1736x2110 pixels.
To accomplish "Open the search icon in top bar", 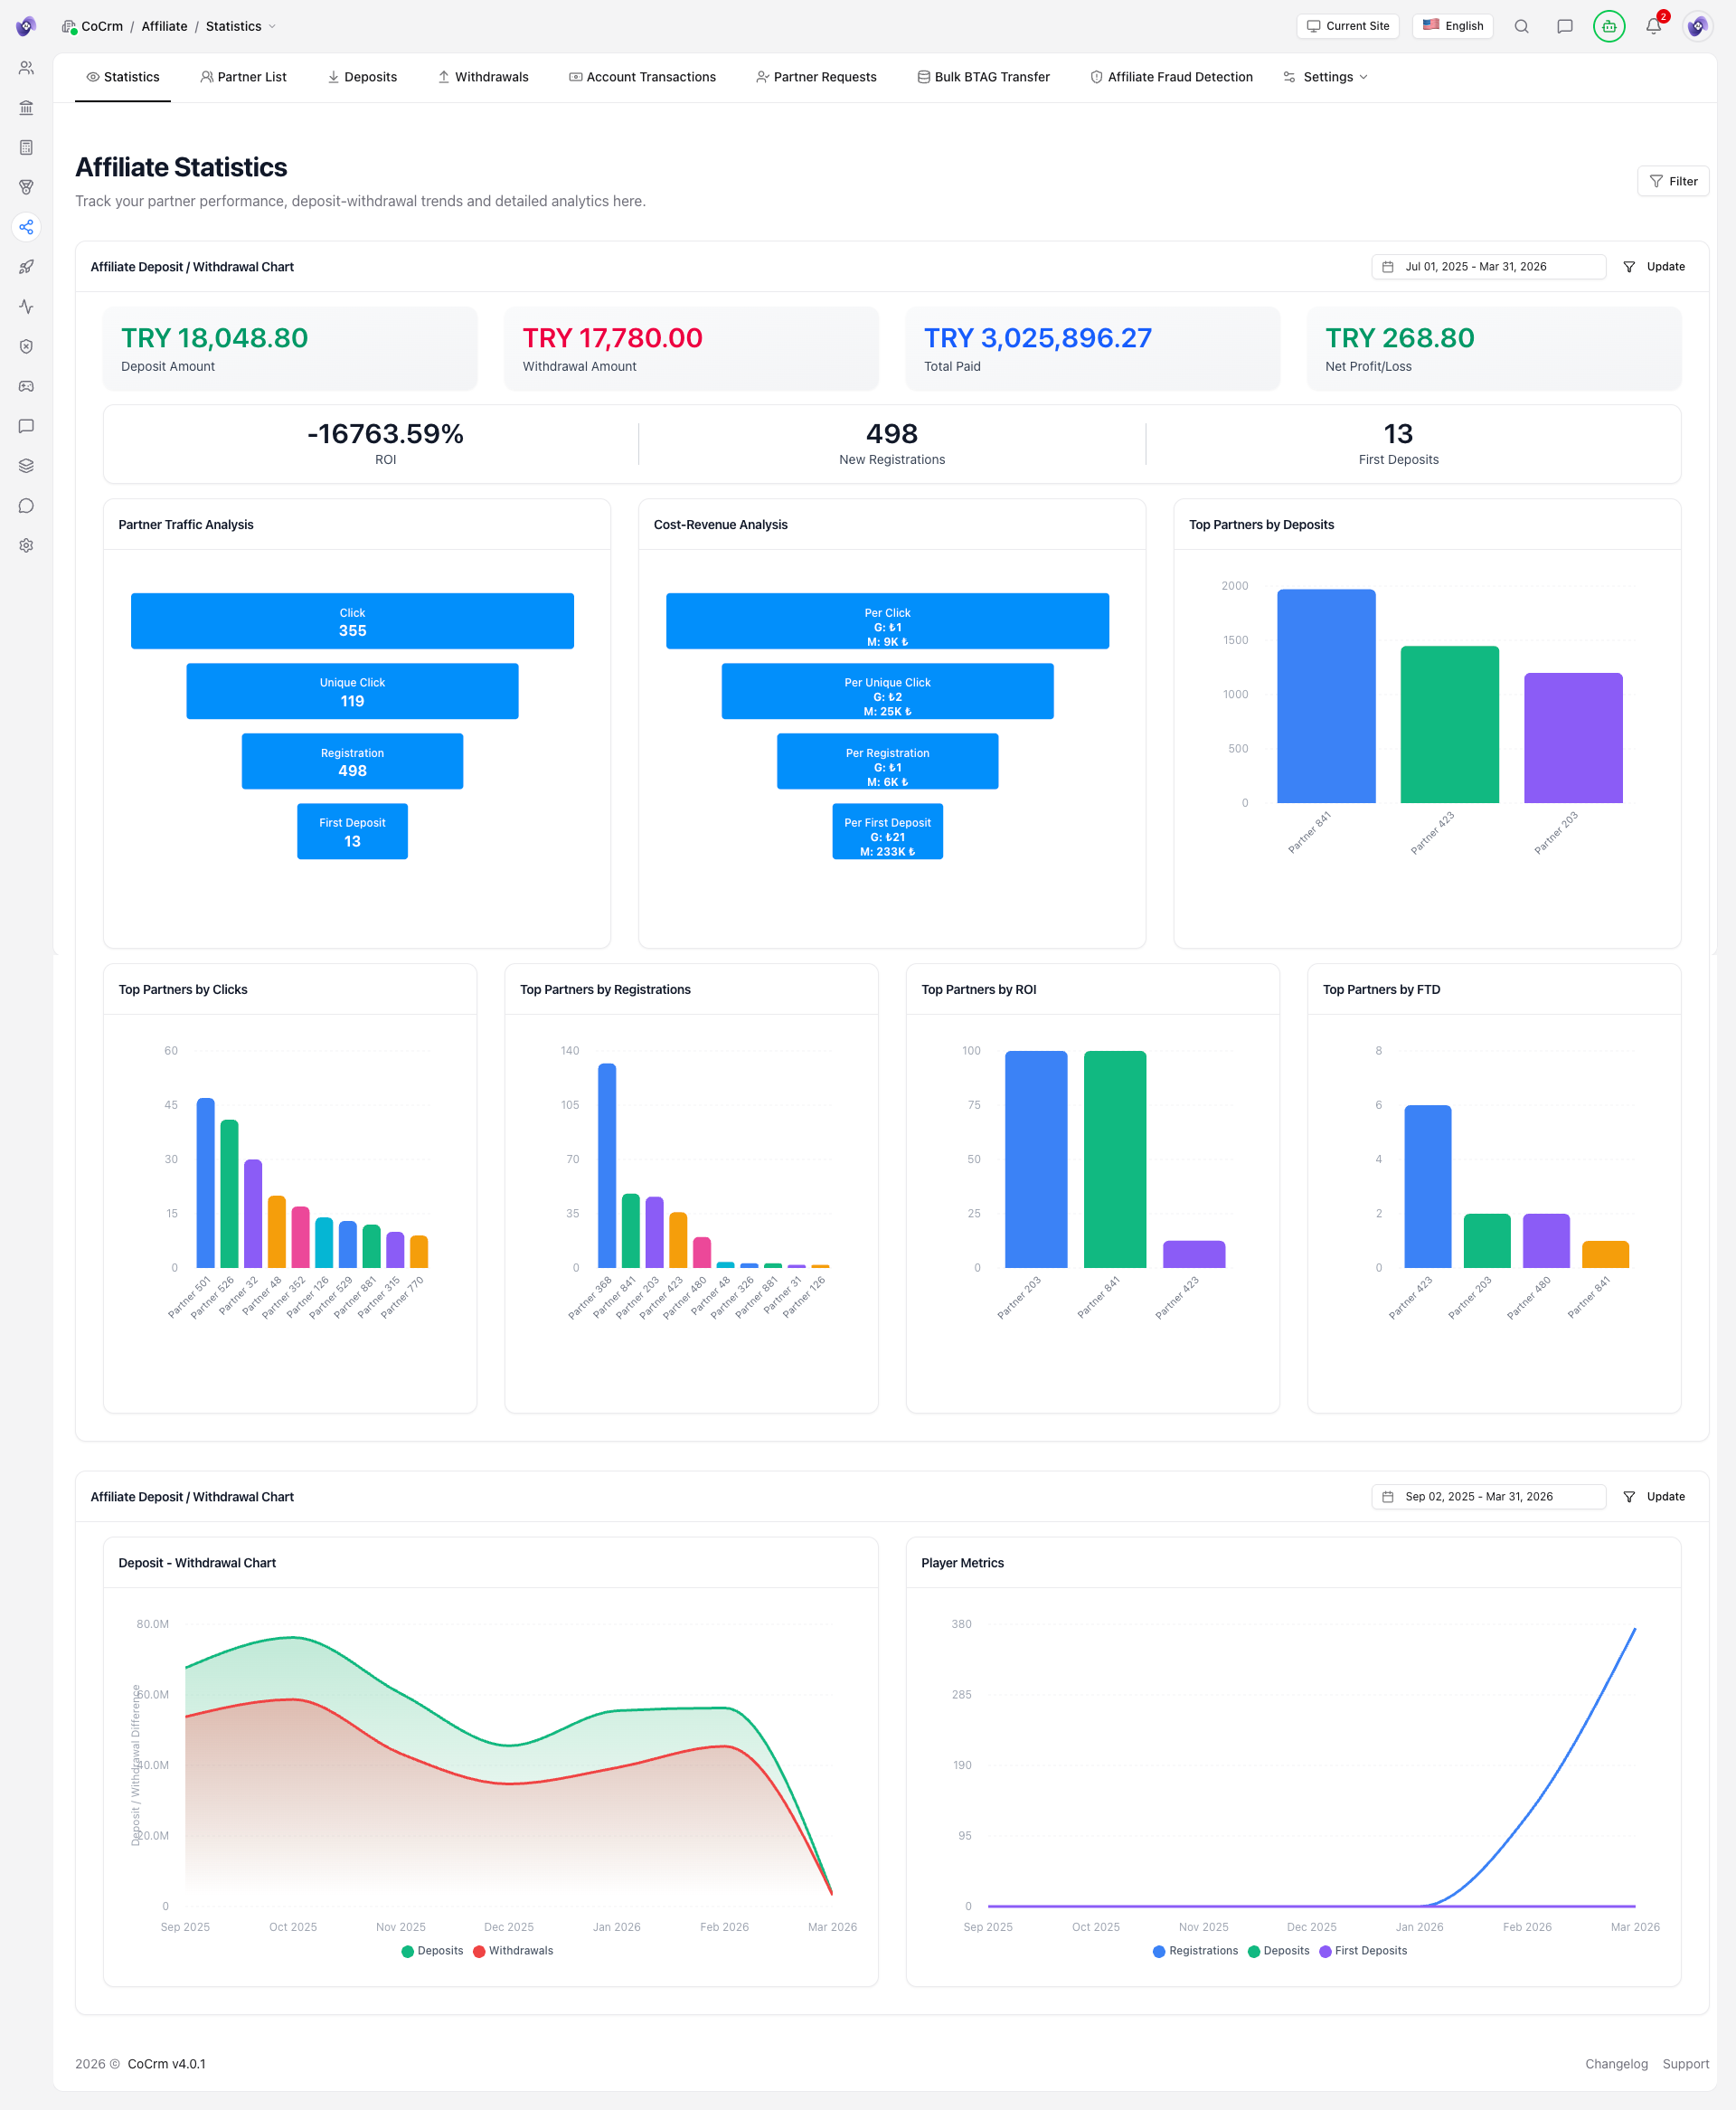I will tap(1521, 26).
